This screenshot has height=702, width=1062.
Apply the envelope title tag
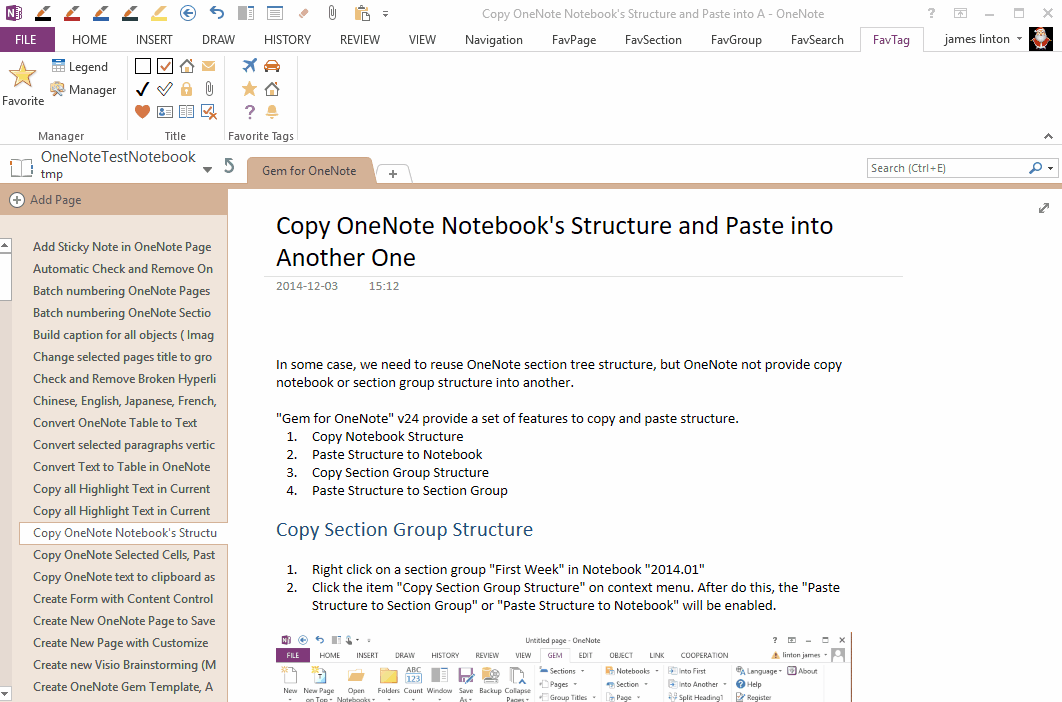(x=209, y=66)
